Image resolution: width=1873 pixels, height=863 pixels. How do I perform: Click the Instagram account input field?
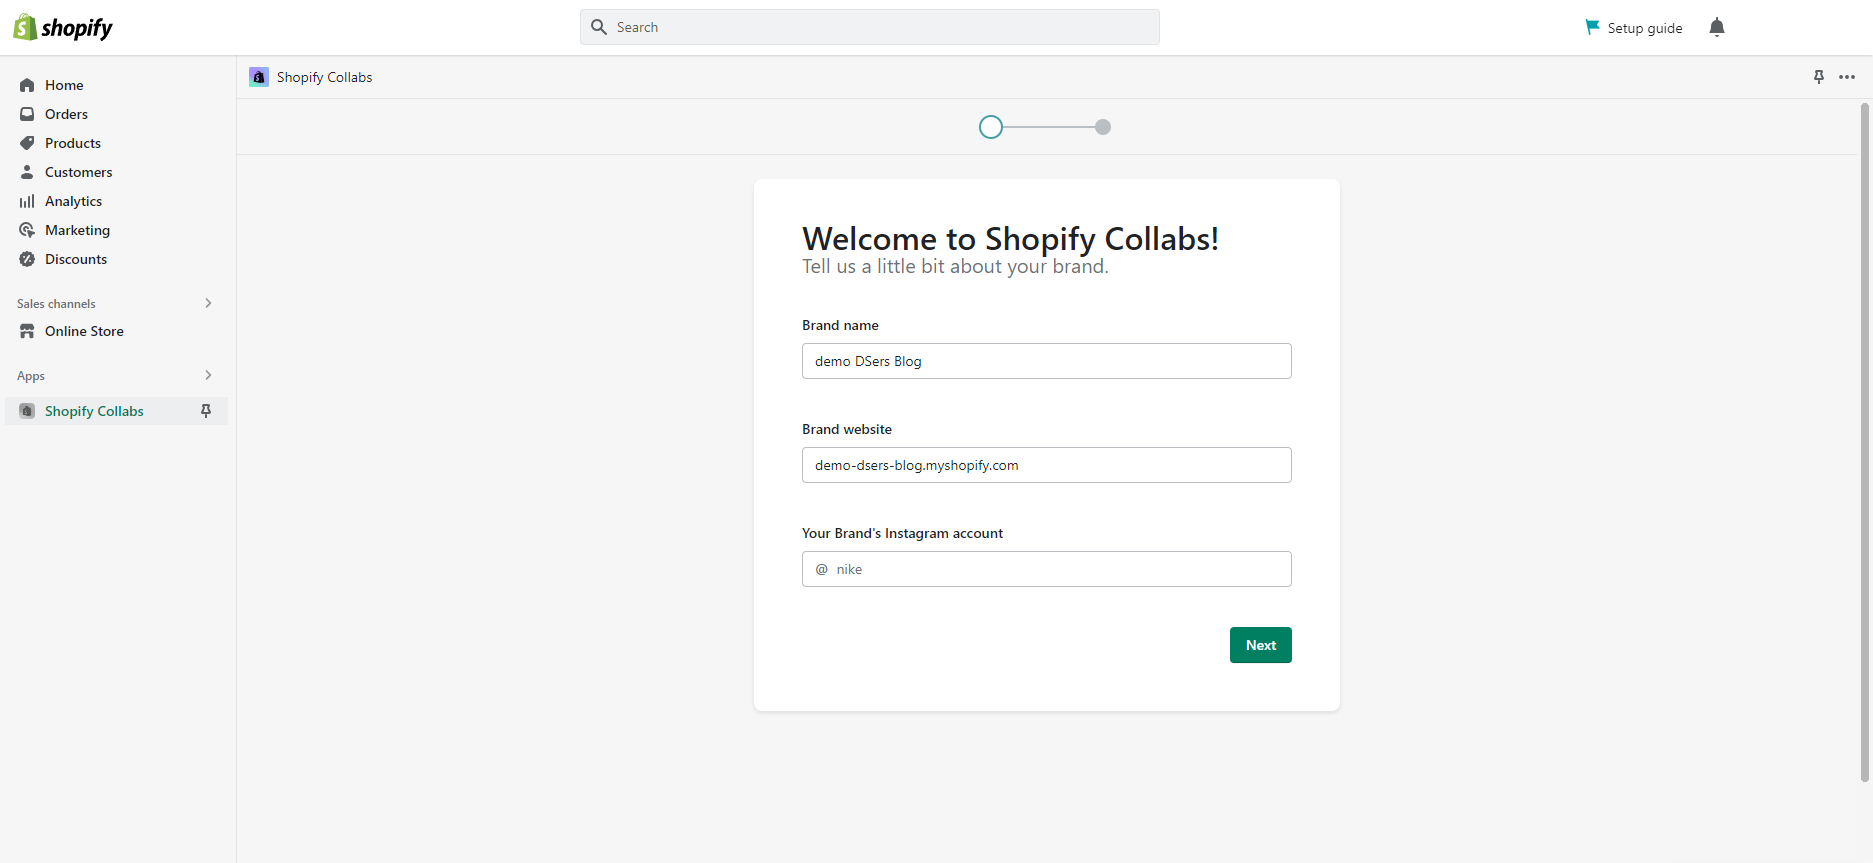click(1047, 569)
